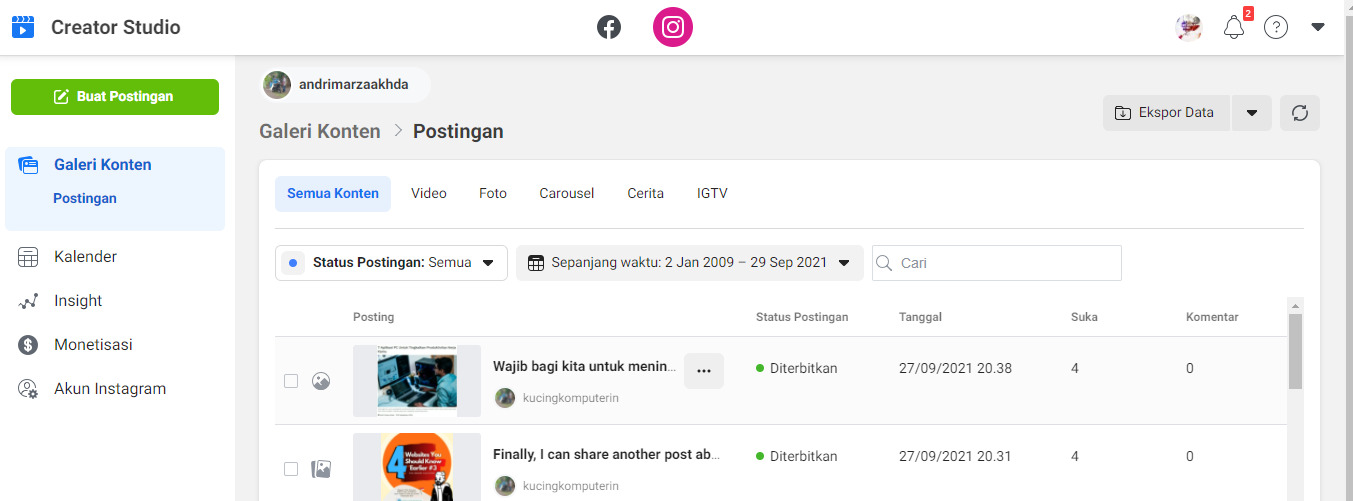
Task: Click Diterbitkan status on 20.31 row
Action: [x=797, y=456]
